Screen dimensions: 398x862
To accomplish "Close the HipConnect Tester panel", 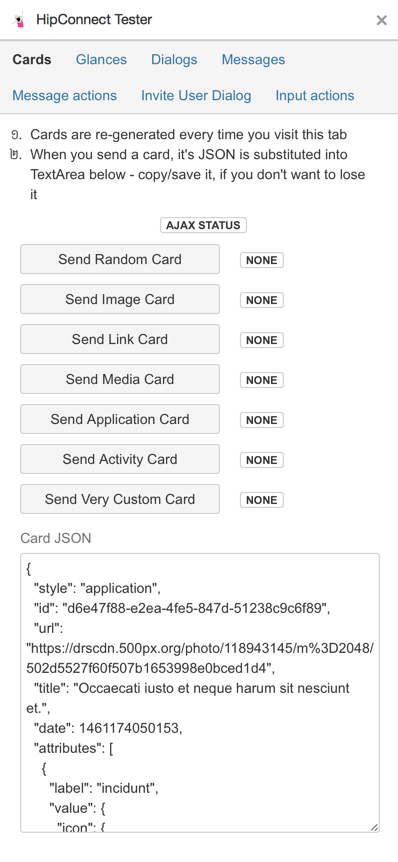I will pyautogui.click(x=381, y=20).
